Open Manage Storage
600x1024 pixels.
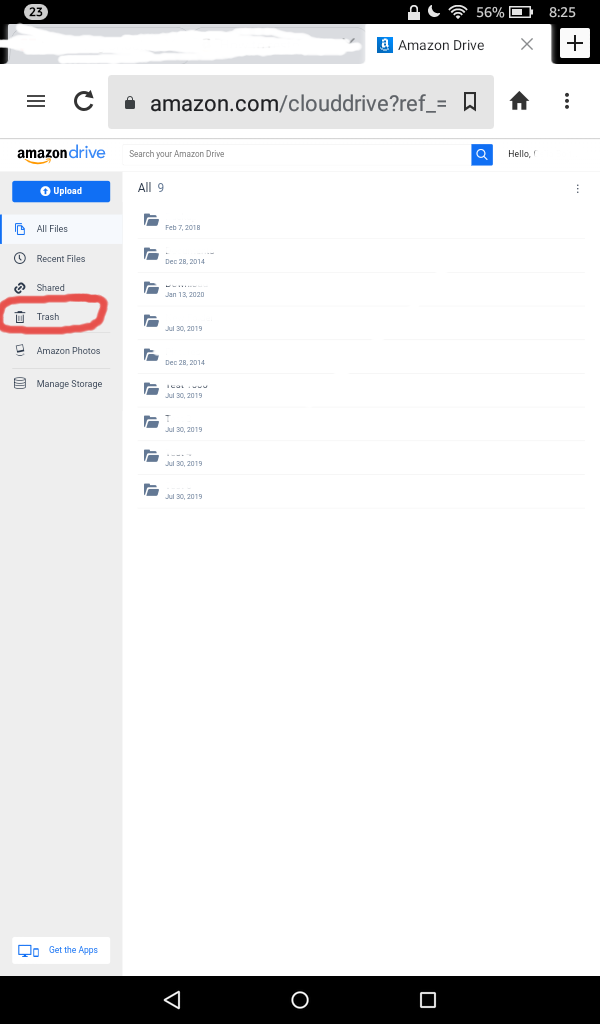coord(69,384)
